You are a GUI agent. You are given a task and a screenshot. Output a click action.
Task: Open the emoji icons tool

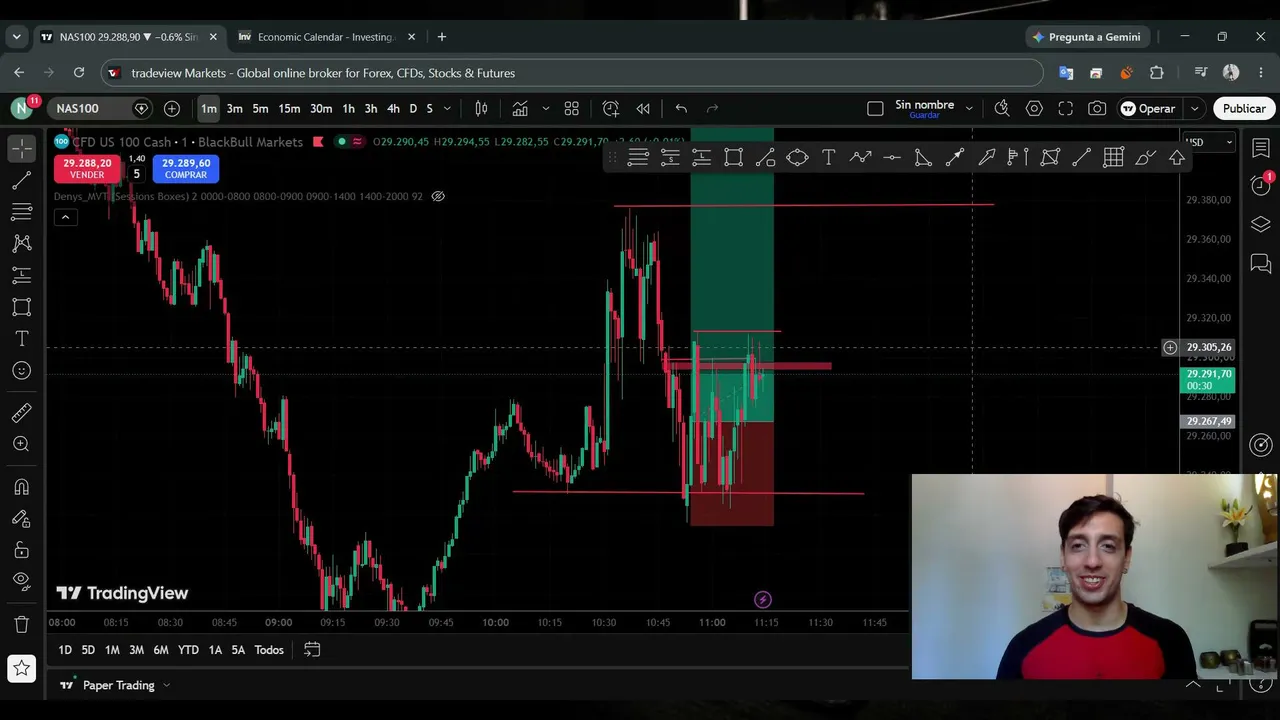21,371
